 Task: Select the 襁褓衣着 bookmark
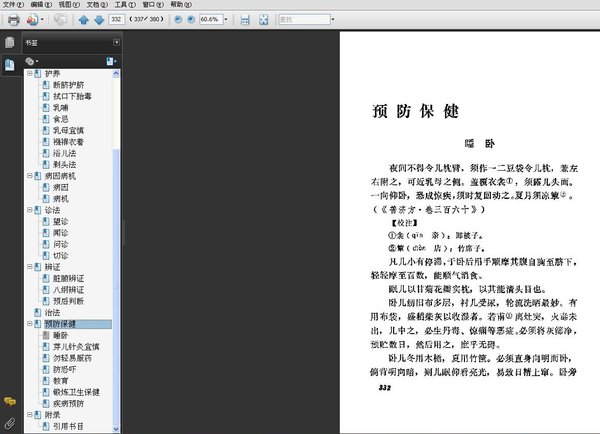pos(68,142)
